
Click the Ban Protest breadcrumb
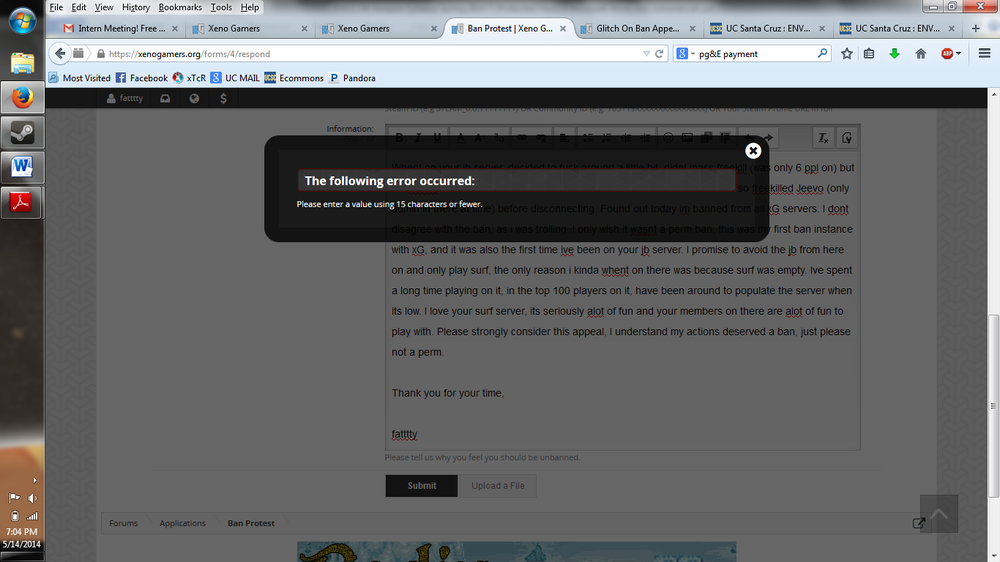(251, 523)
